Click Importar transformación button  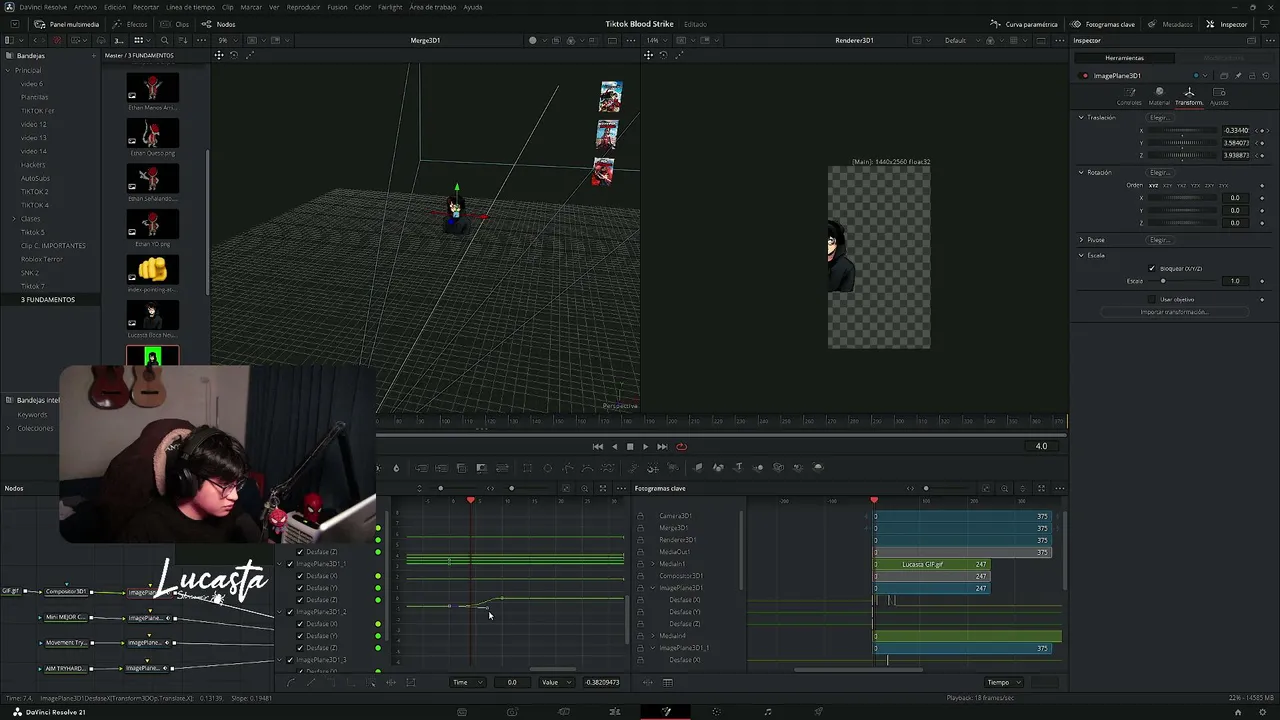click(x=1175, y=312)
